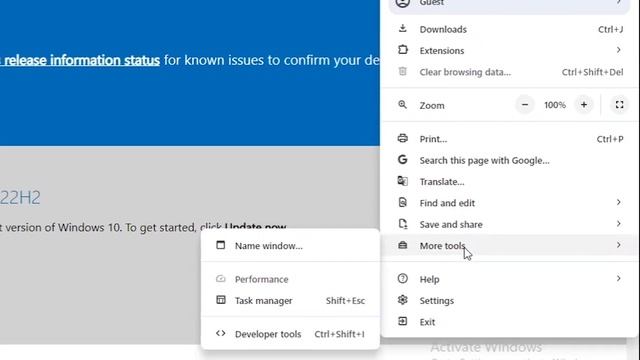Click the Help question mark icon
Viewport: 640px width, 360px height.
402,278
